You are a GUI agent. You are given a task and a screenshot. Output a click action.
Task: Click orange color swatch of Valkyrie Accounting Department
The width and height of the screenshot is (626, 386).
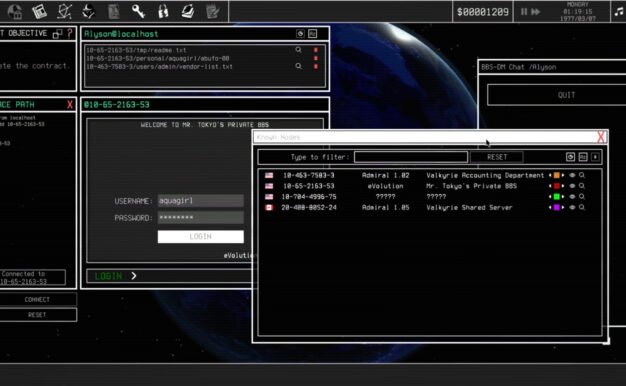557,175
